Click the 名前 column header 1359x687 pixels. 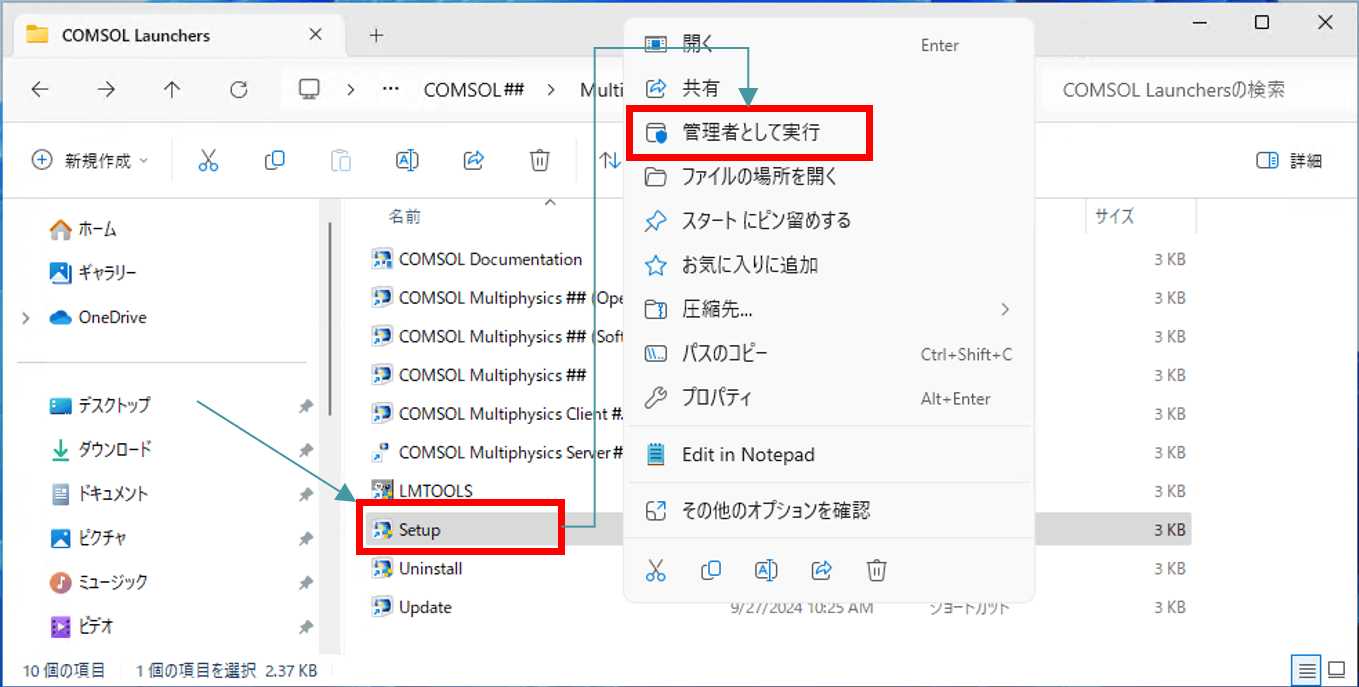click(x=405, y=216)
